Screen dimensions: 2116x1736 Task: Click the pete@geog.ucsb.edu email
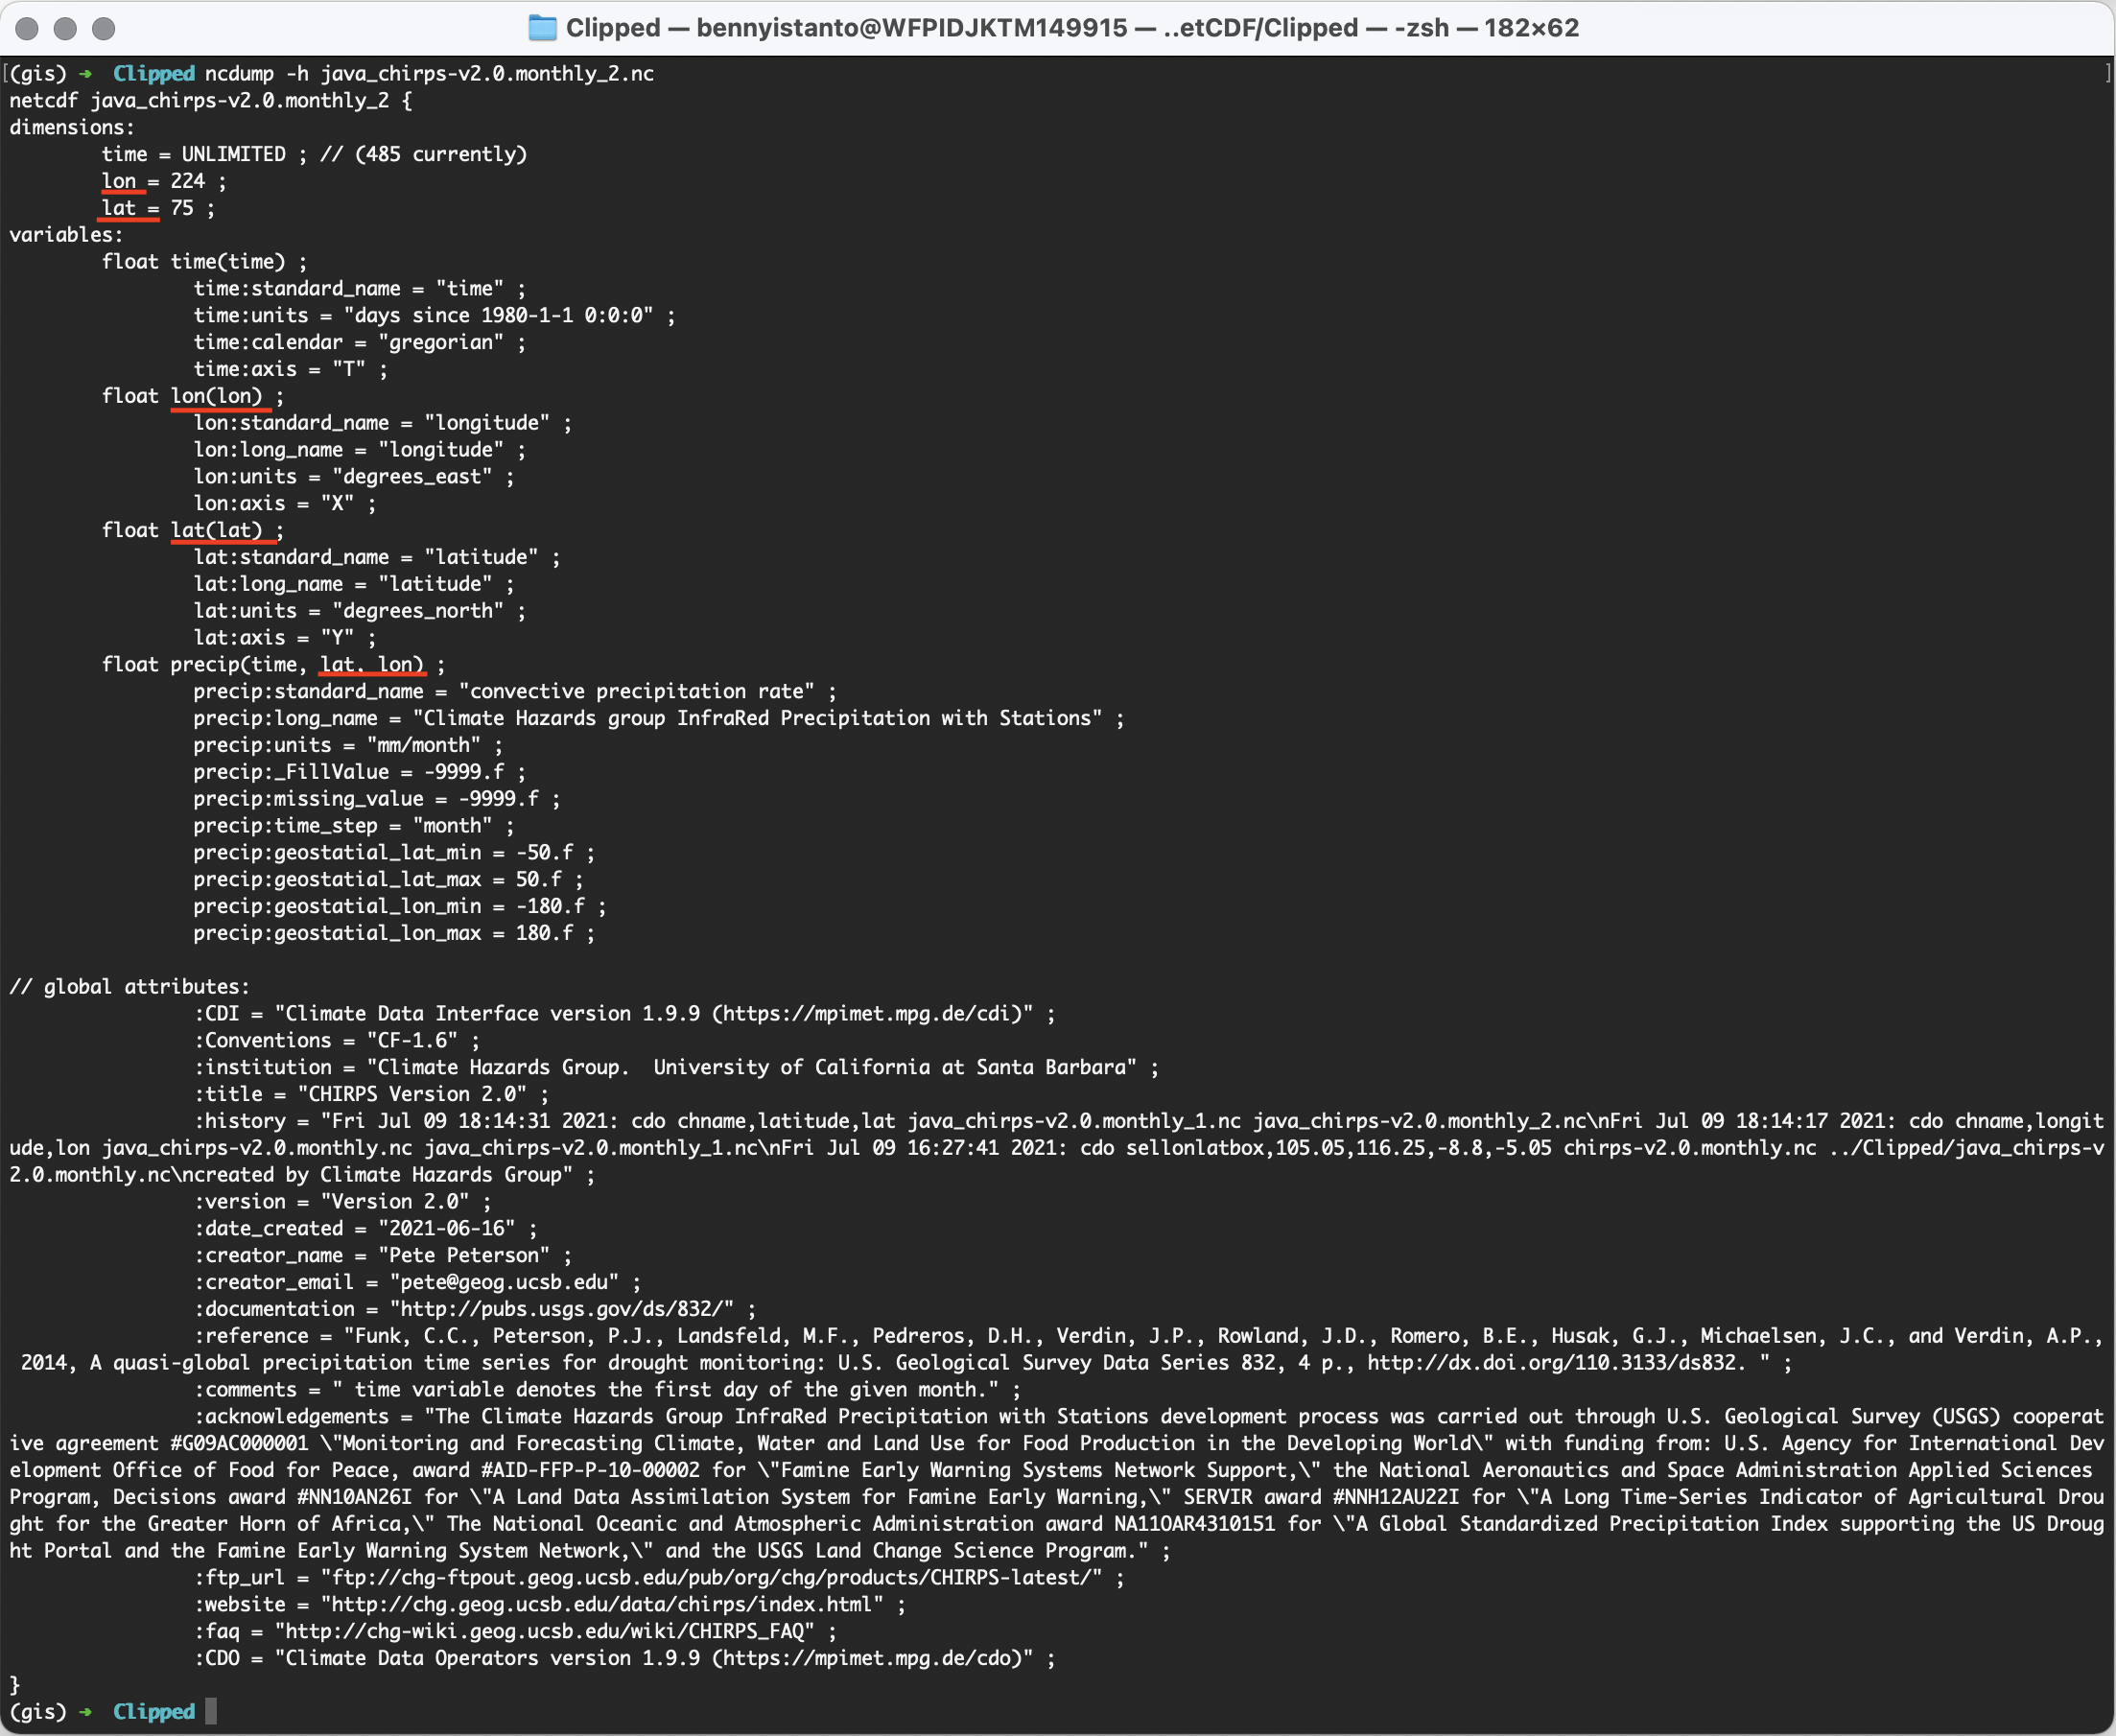[504, 1282]
